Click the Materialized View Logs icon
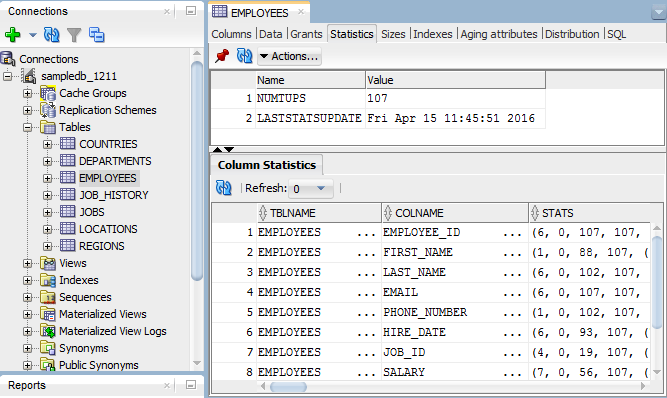Screen dimensions: 667x398 click(48, 332)
